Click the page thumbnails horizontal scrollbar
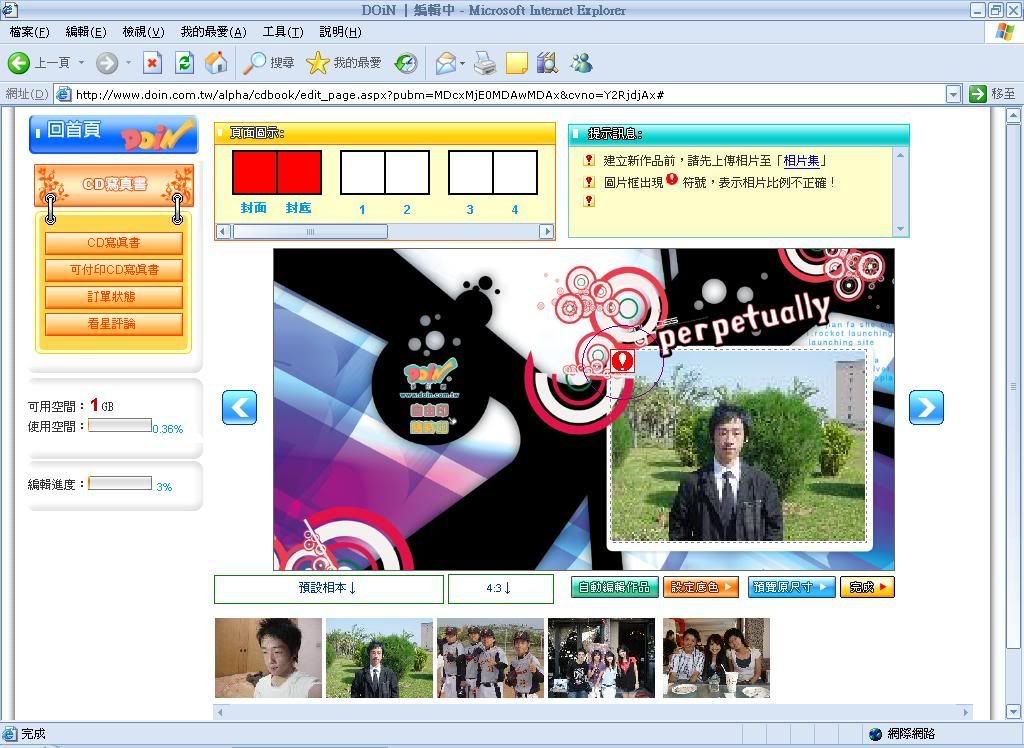Viewport: 1024px width, 748px height. (x=310, y=232)
